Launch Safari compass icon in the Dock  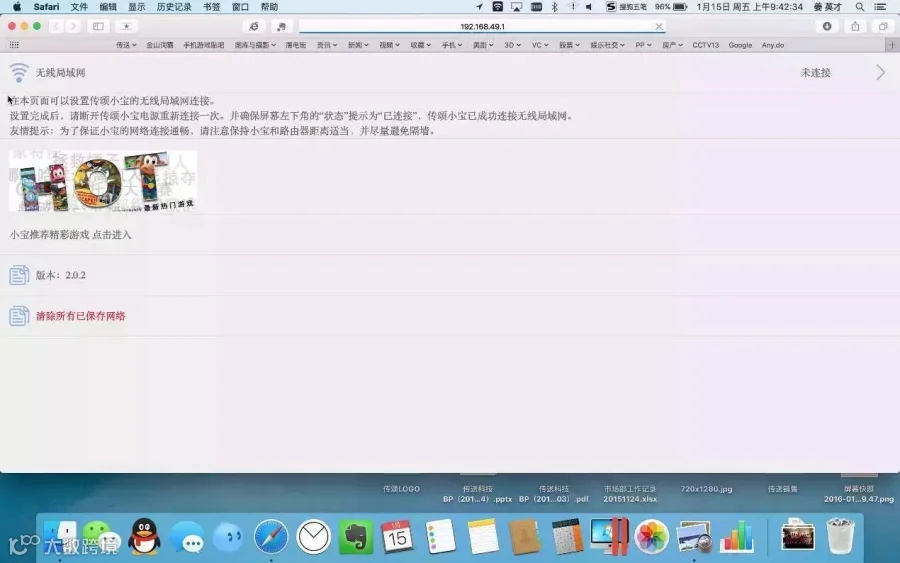[x=271, y=537]
